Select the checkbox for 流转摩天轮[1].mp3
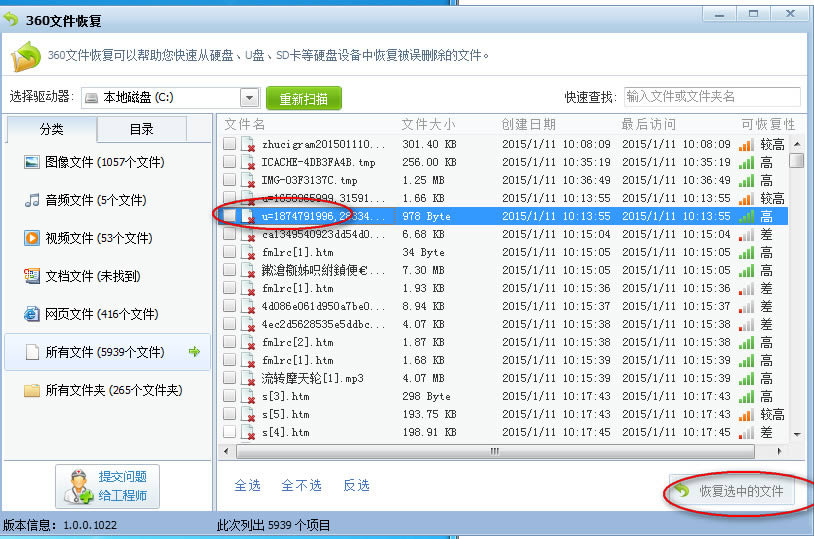Image resolution: width=814 pixels, height=539 pixels. pos(230,378)
